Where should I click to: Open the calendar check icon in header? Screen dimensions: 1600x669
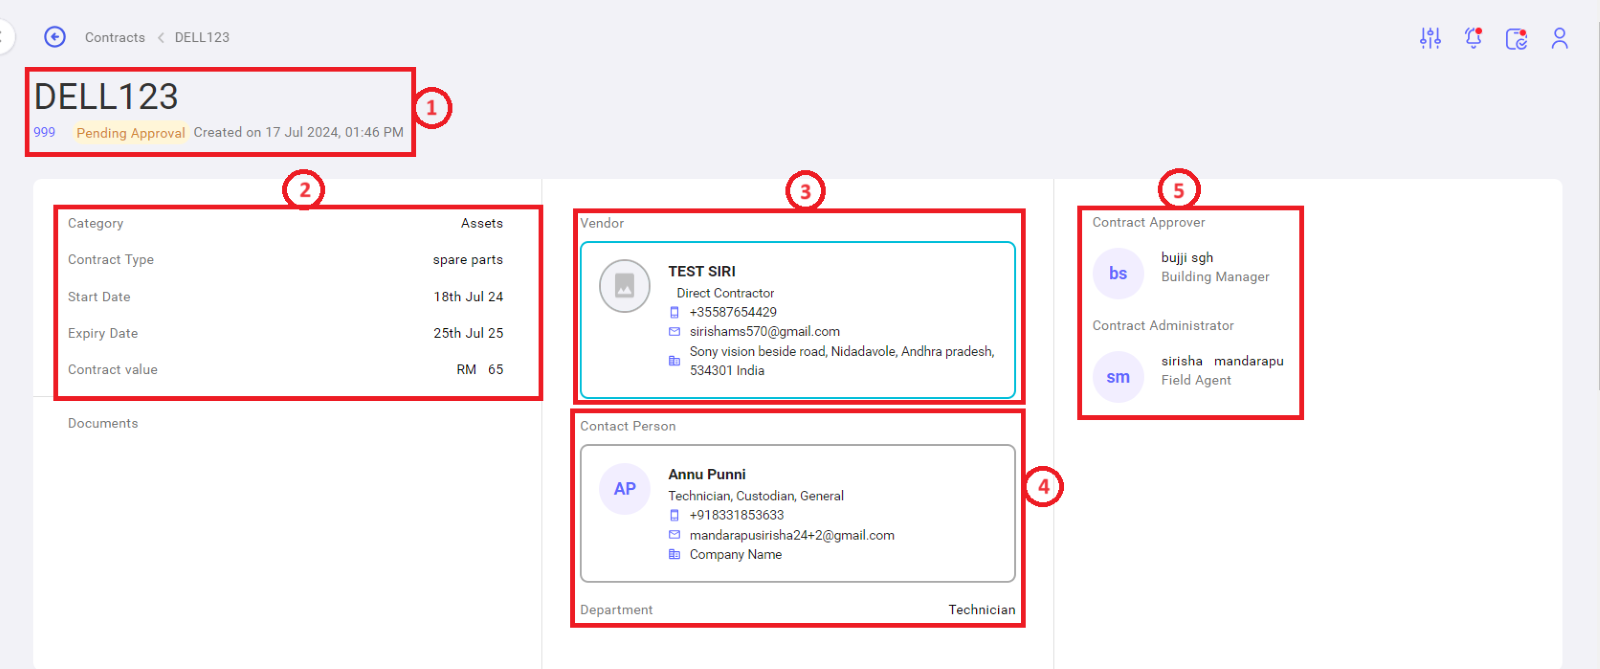[x=1517, y=38]
